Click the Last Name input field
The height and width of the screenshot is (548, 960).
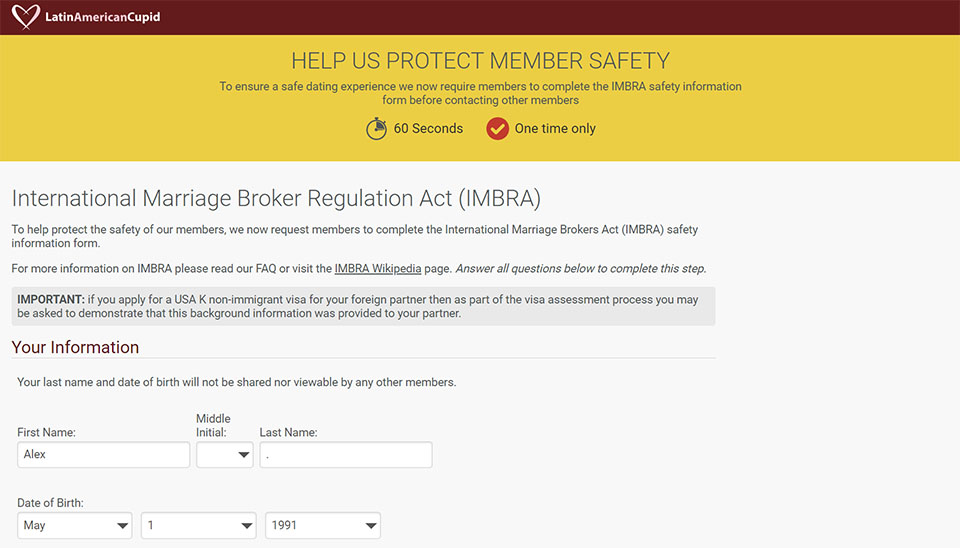(x=346, y=454)
